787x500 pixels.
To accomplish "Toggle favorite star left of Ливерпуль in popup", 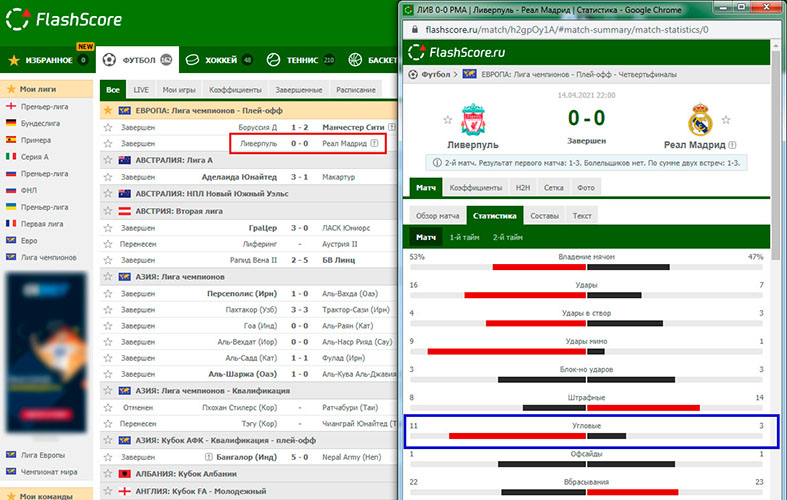I will 448,119.
